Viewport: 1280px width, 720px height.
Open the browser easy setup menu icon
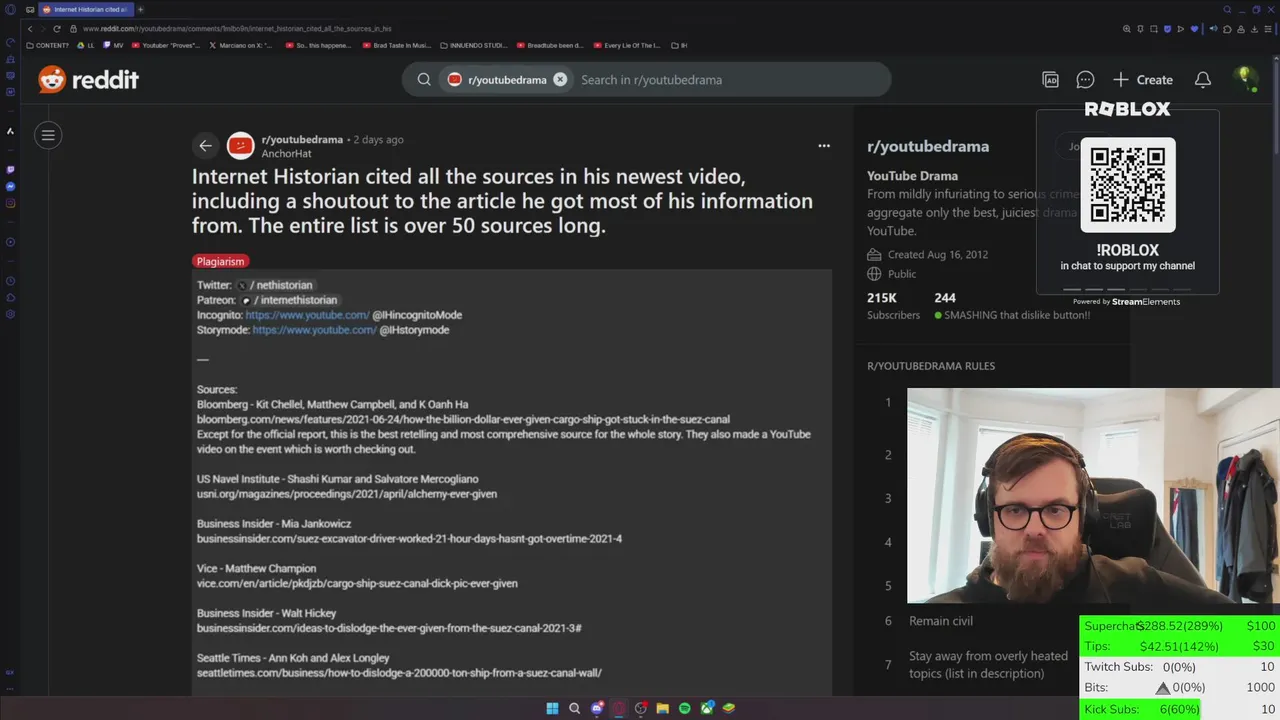point(1268,29)
